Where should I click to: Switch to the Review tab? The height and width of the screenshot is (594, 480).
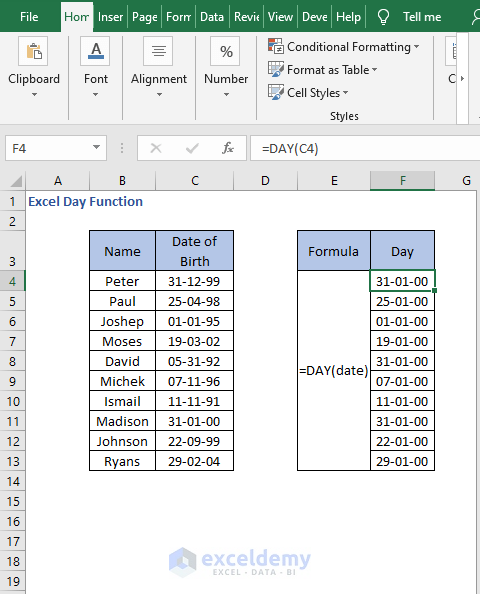[x=246, y=17]
